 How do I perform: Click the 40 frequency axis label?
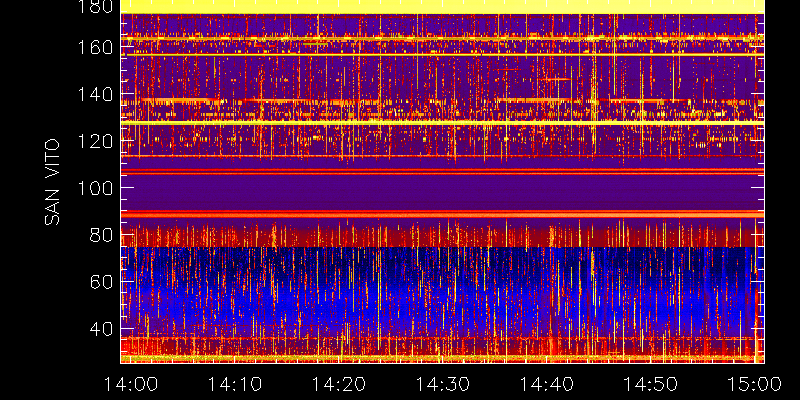[101, 329]
